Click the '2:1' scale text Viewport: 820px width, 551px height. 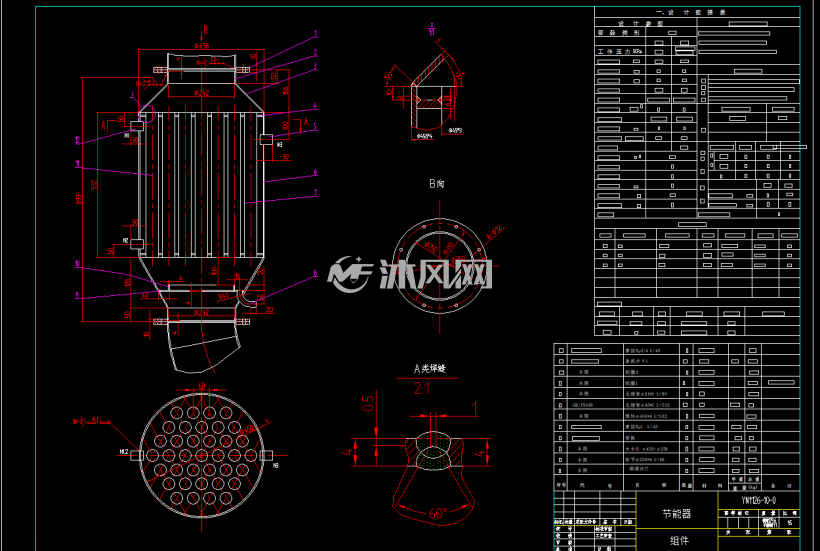(x=422, y=388)
